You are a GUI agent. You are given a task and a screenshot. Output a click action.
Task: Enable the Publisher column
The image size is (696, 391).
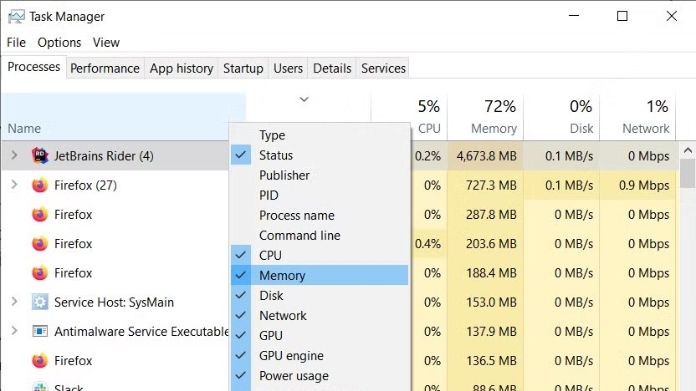coord(319,175)
